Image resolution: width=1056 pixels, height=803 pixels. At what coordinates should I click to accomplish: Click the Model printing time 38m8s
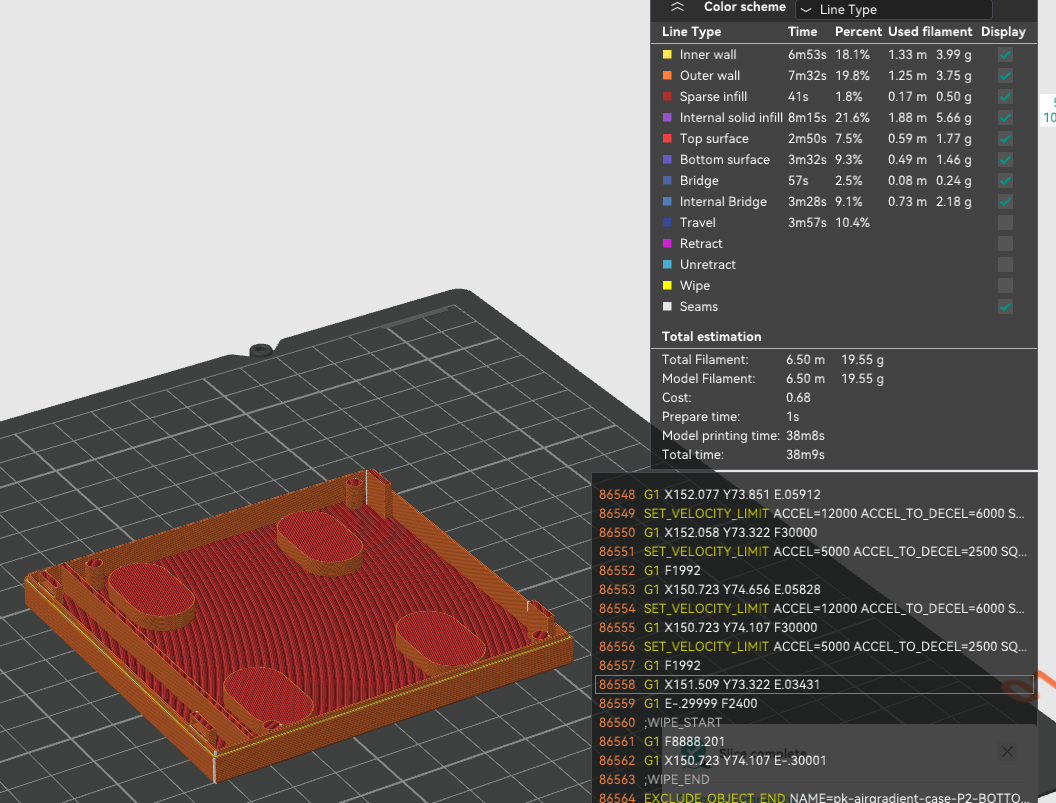pyautogui.click(x=805, y=436)
